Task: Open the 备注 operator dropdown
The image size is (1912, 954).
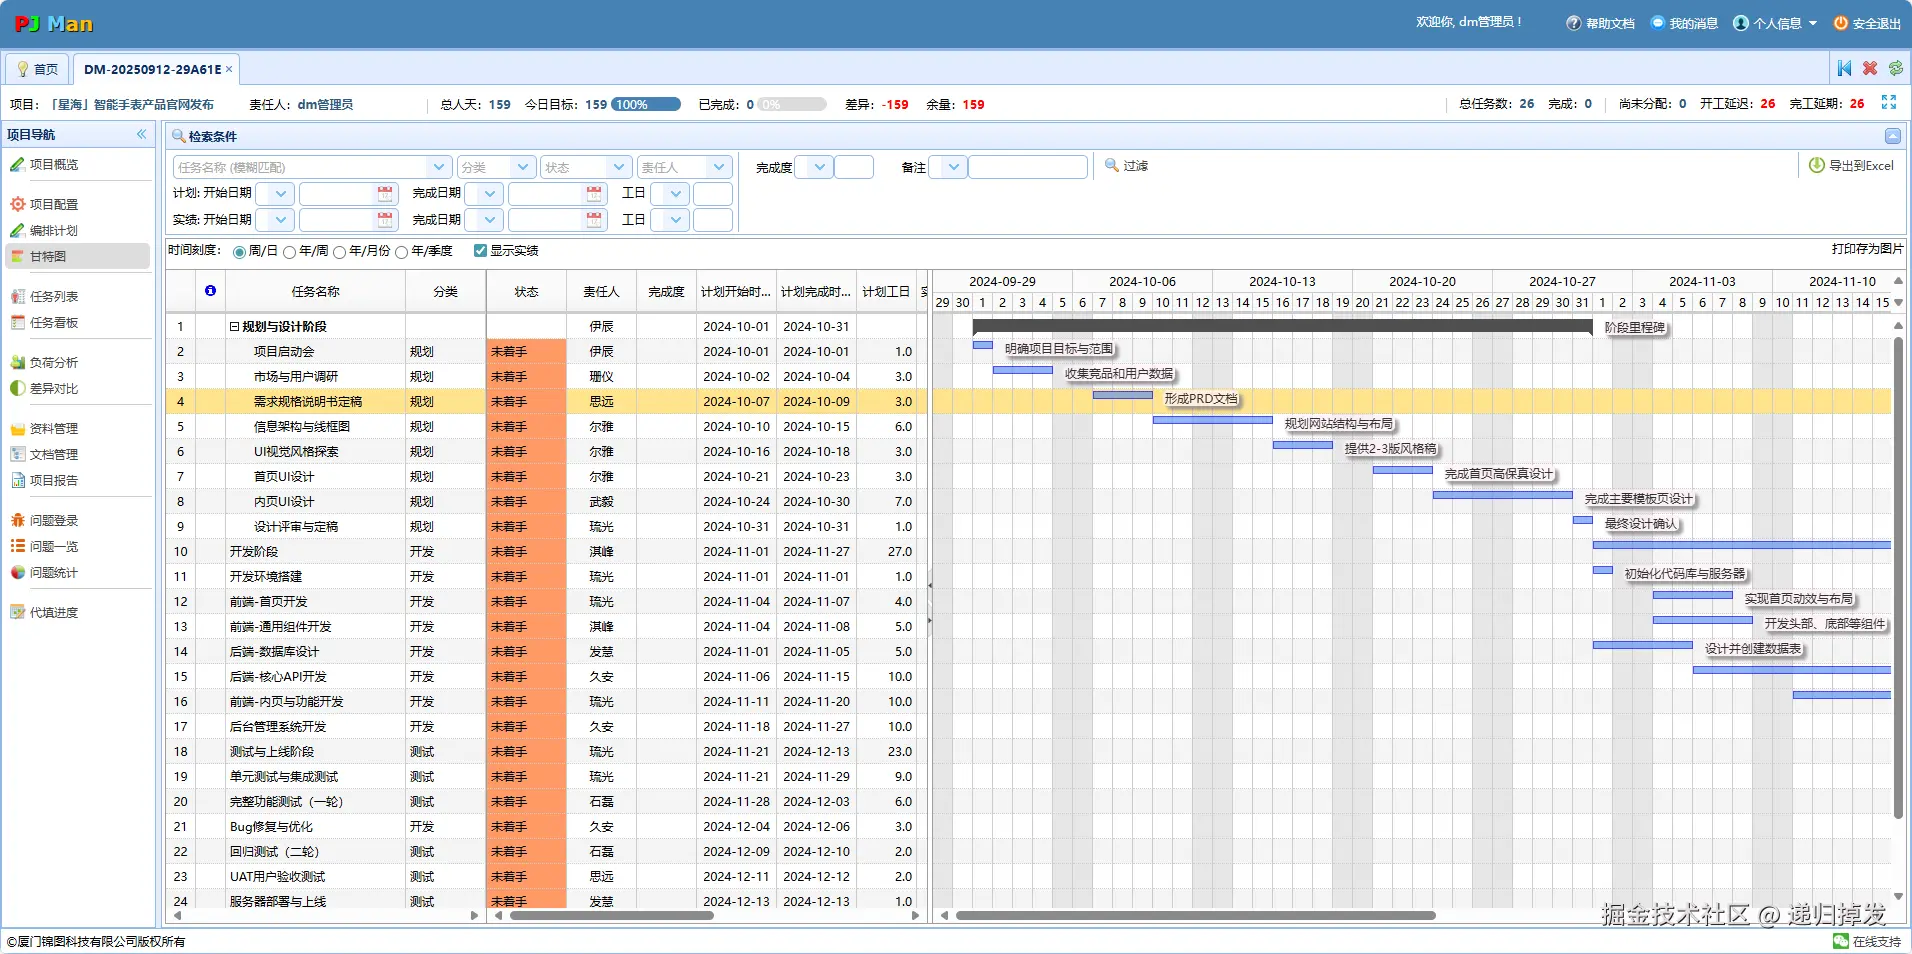Action: (x=954, y=167)
